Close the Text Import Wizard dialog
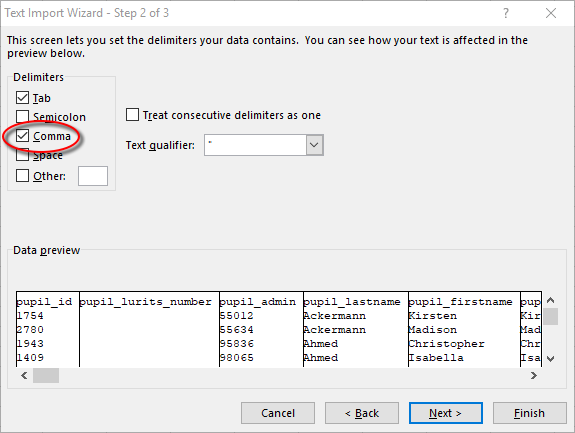Screen dimensions: 575x433 (x=551, y=13)
